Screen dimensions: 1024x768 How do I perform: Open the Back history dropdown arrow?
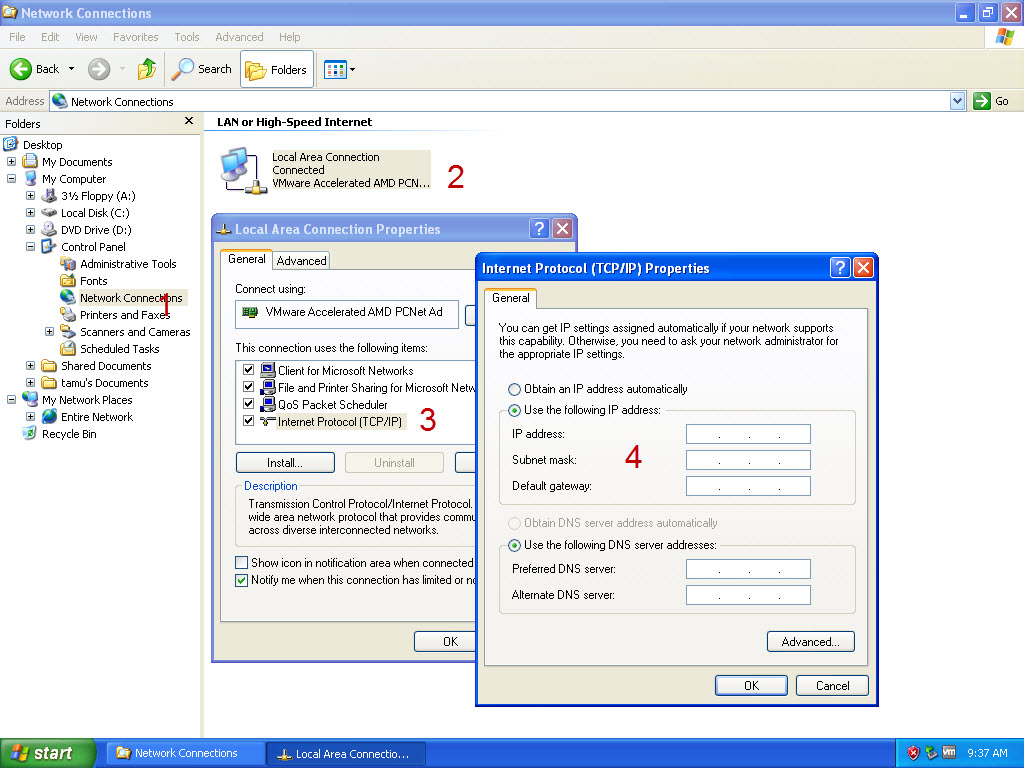pyautogui.click(x=71, y=69)
